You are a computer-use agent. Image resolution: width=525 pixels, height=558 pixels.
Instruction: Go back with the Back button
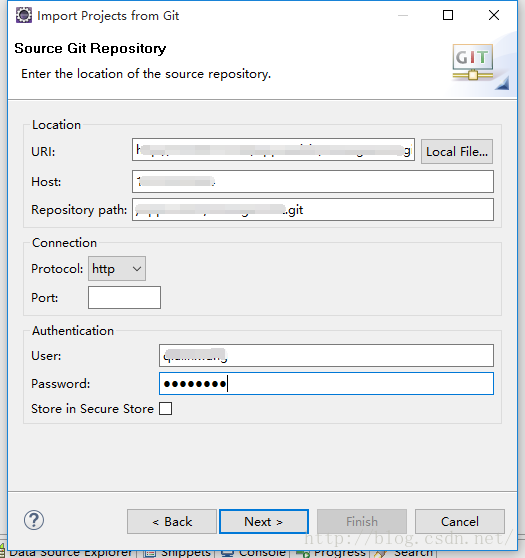[x=172, y=522]
